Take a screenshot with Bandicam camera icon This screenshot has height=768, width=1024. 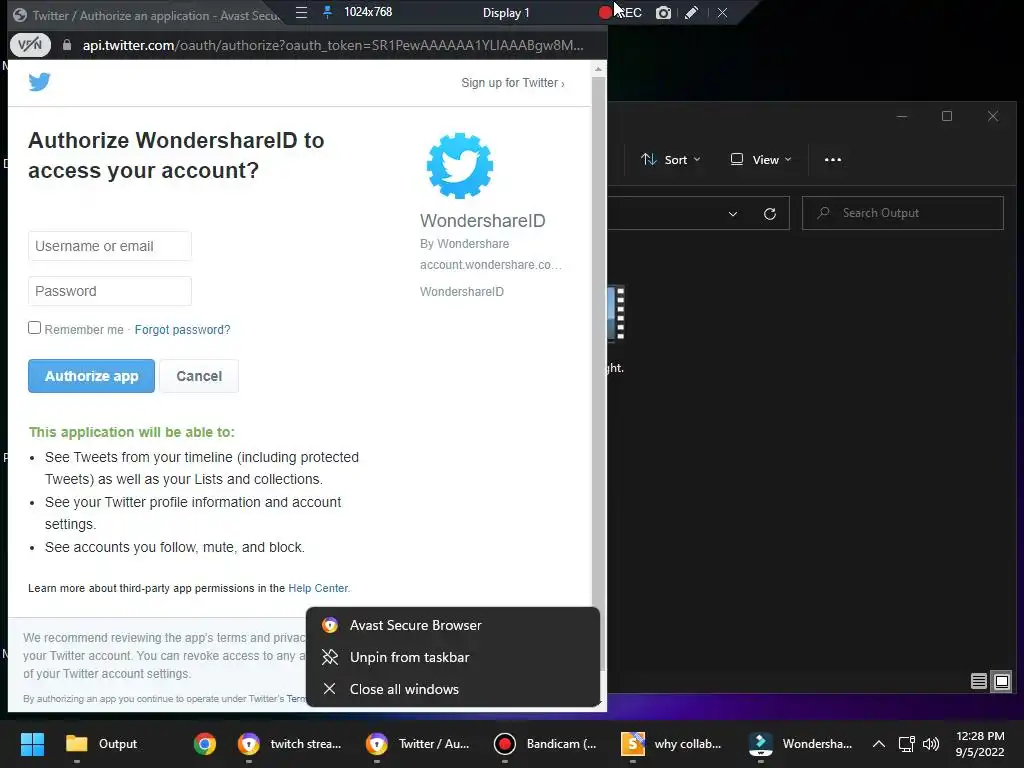(663, 12)
